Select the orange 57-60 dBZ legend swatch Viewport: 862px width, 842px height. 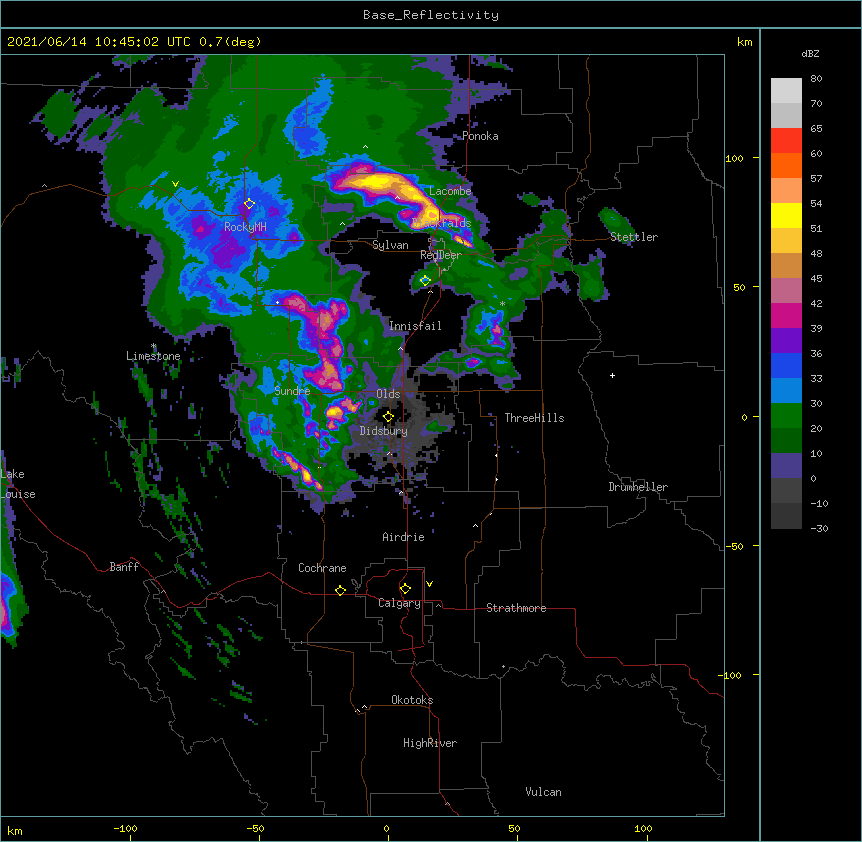(786, 166)
